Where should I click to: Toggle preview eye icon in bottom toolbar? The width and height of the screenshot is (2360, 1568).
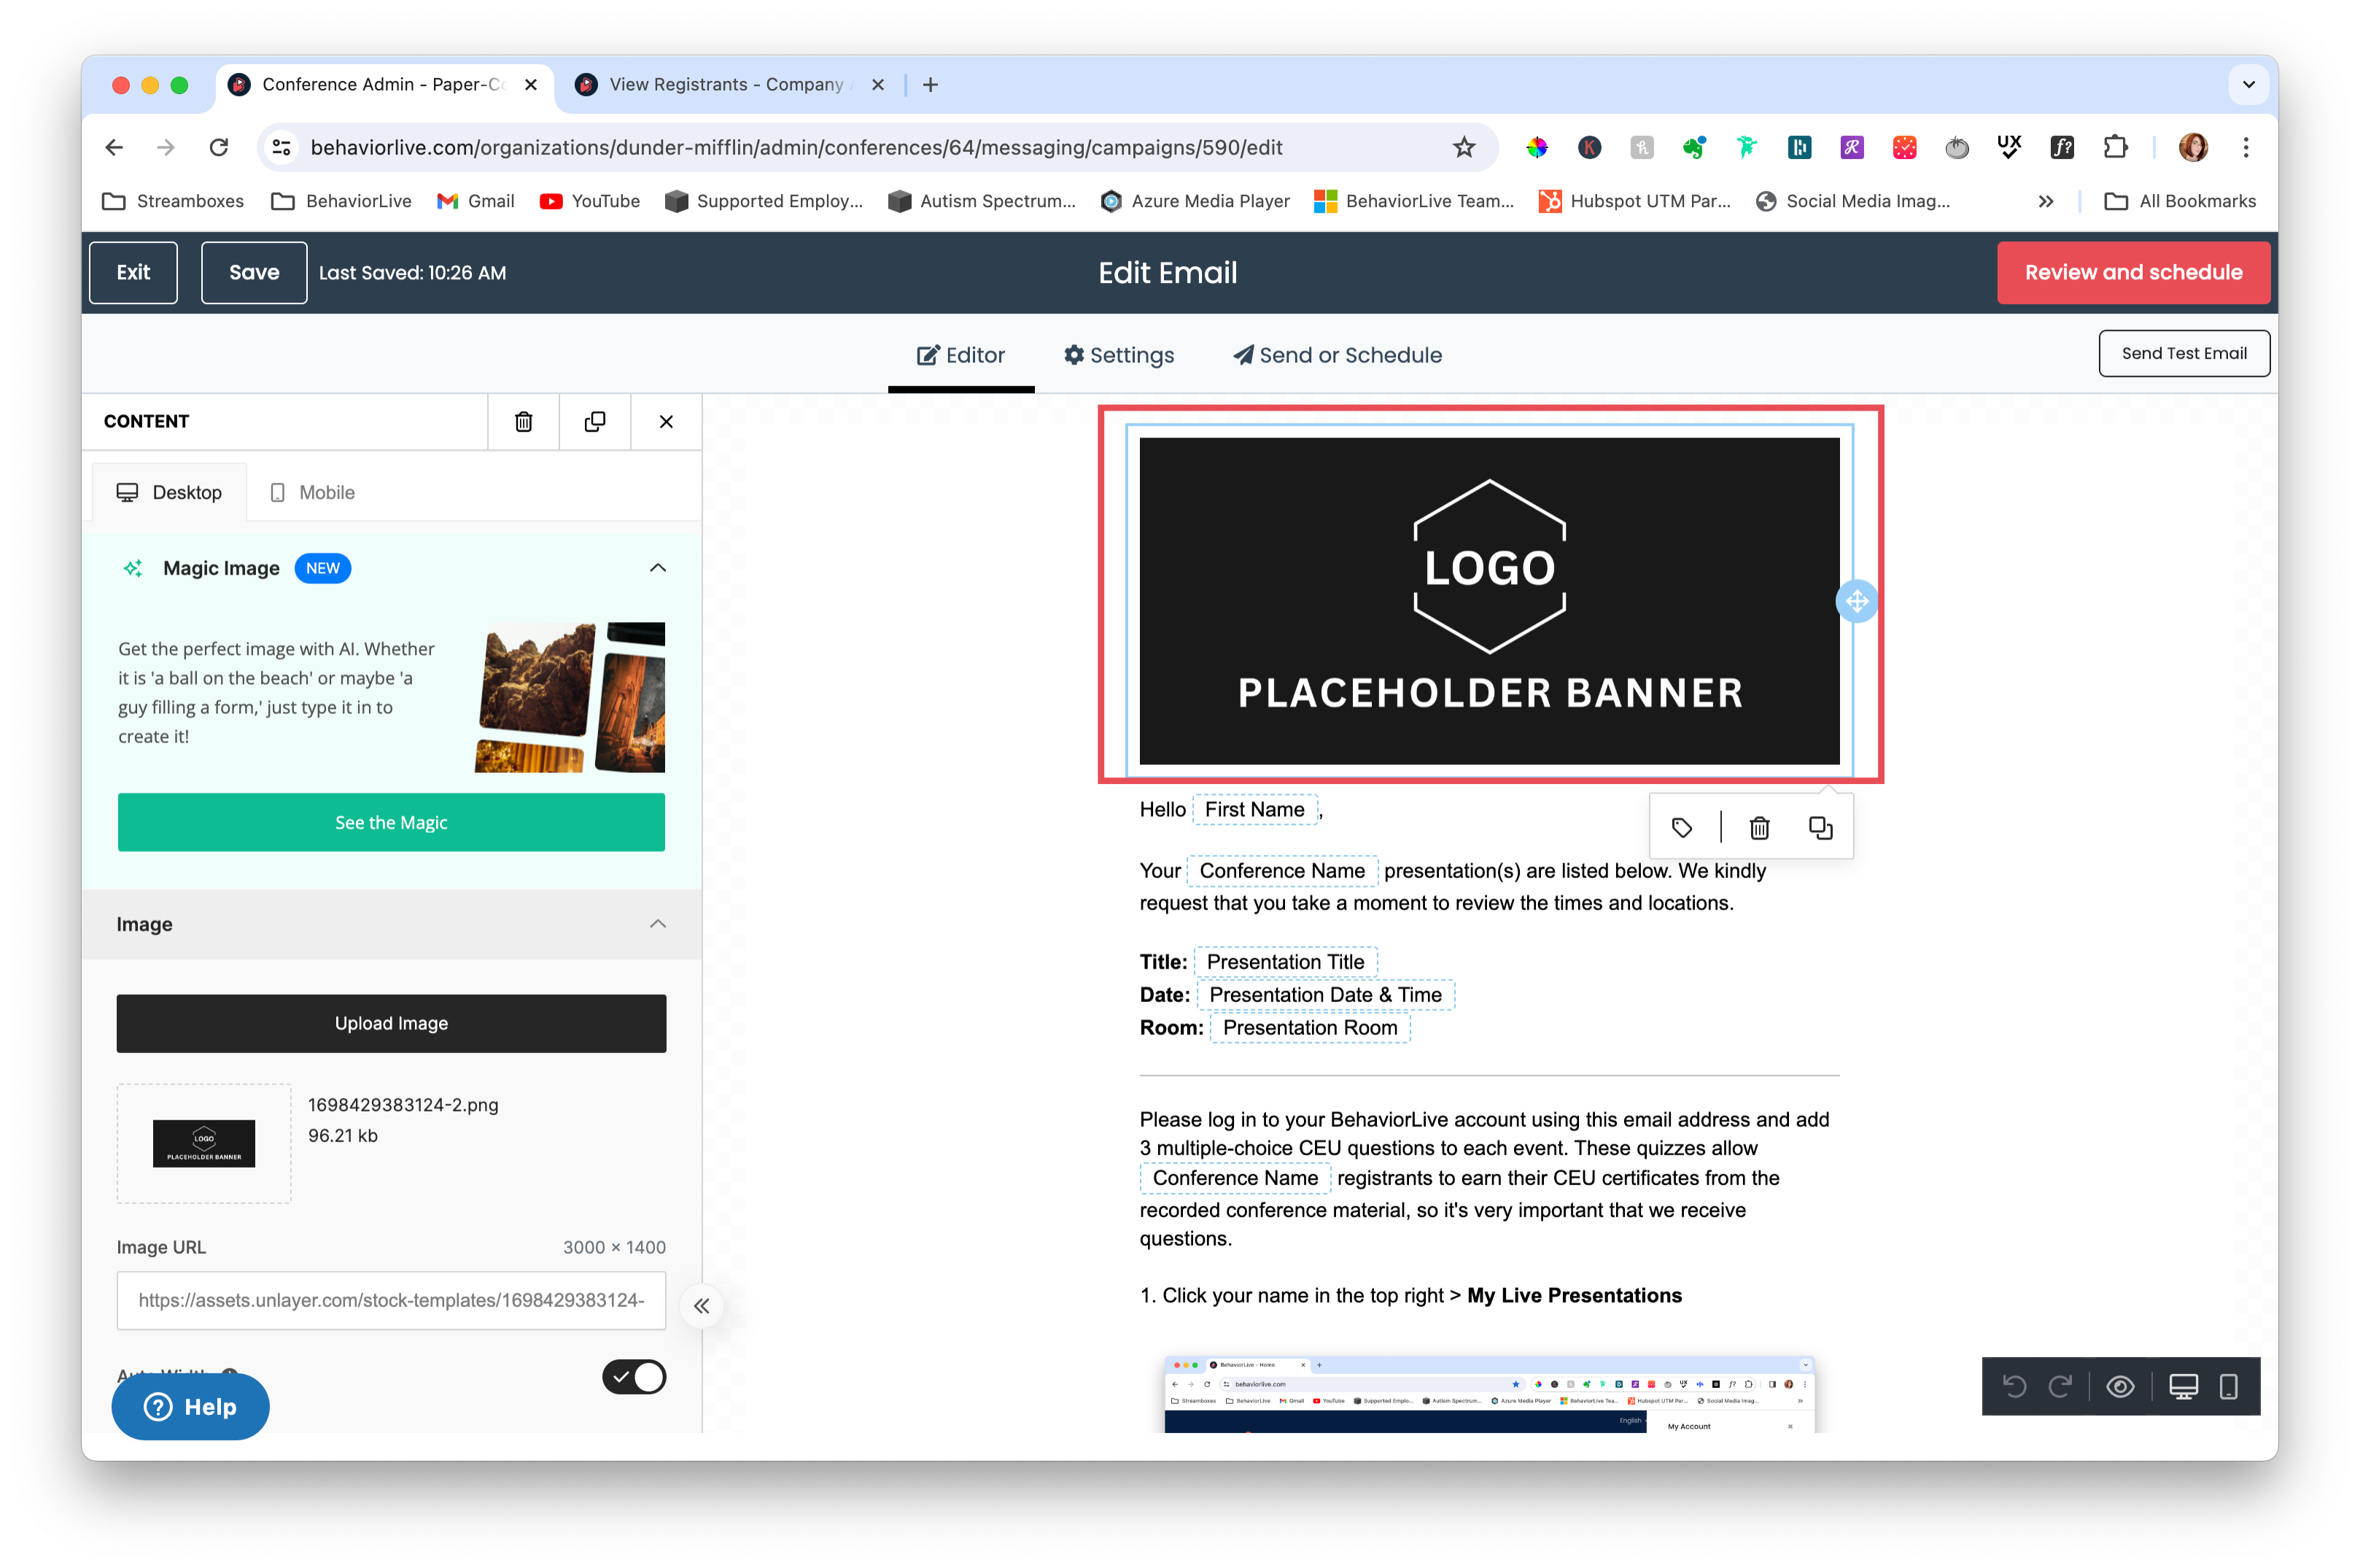tap(2120, 1386)
